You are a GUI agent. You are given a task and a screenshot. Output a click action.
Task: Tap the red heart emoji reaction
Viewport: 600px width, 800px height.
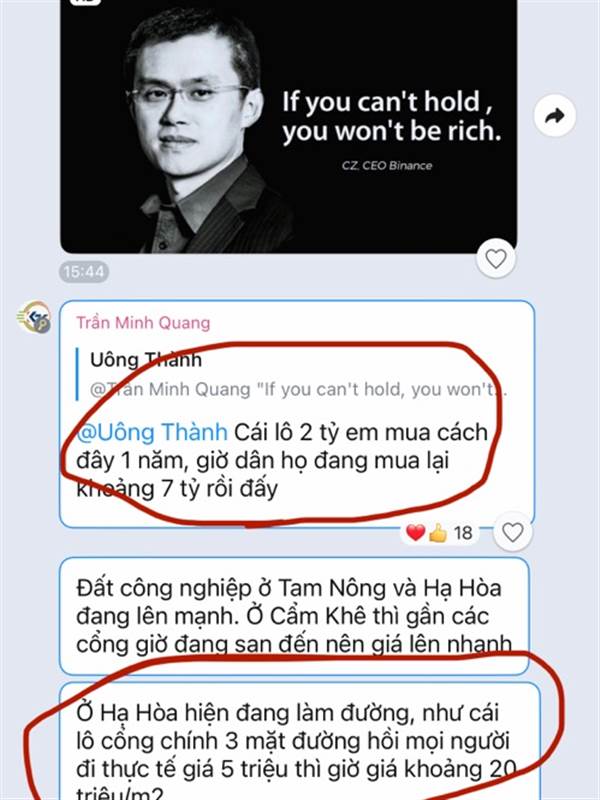[415, 533]
